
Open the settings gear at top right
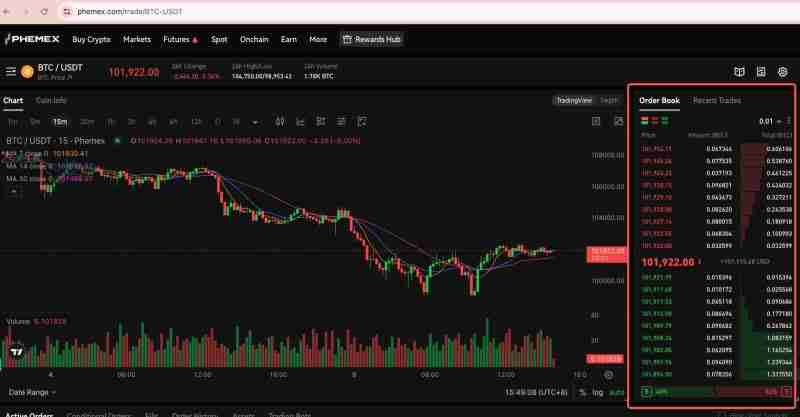click(x=782, y=72)
